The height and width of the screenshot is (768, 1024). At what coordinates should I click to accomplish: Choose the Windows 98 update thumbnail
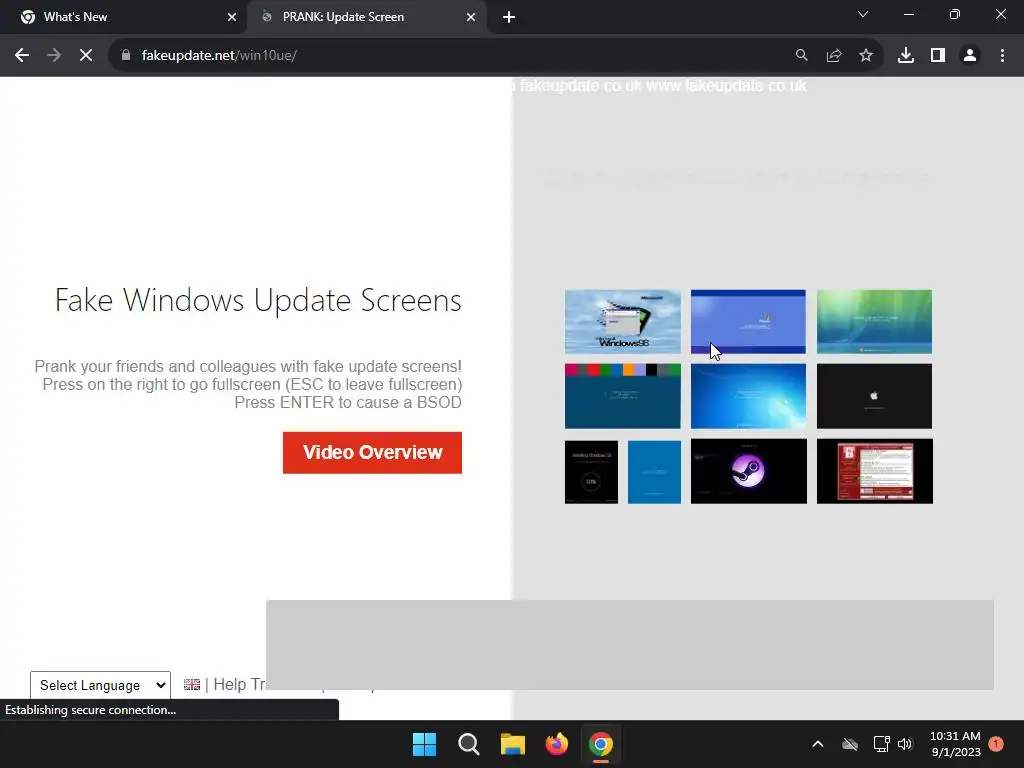622,321
